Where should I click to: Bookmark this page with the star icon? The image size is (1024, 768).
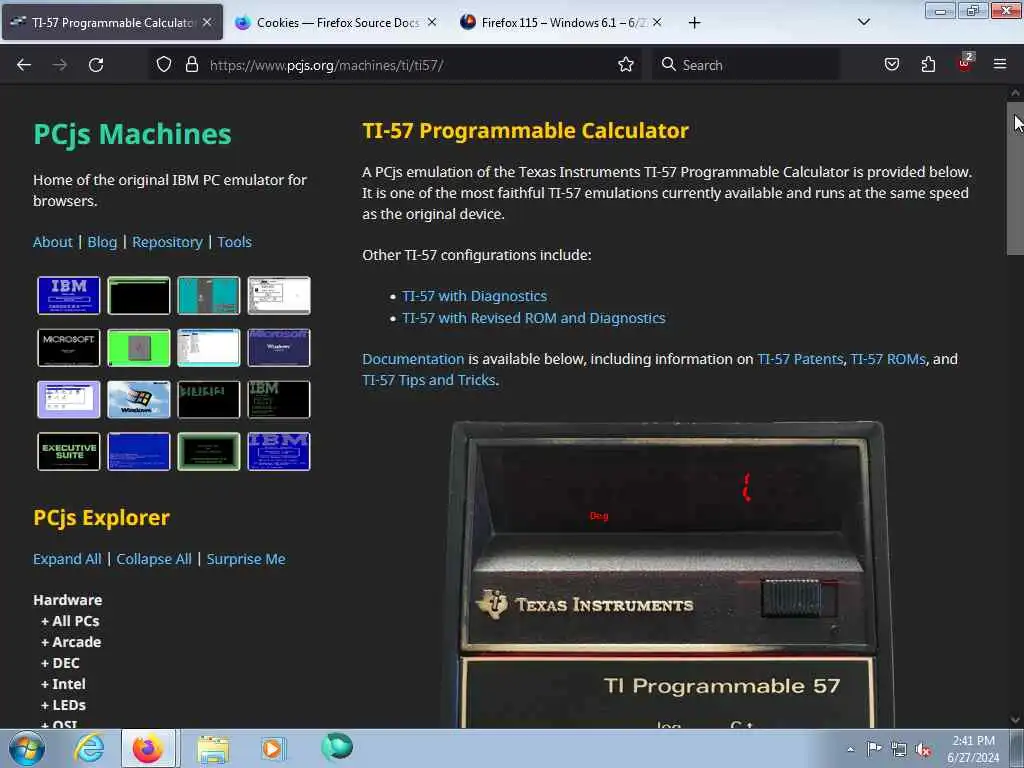[x=626, y=65]
